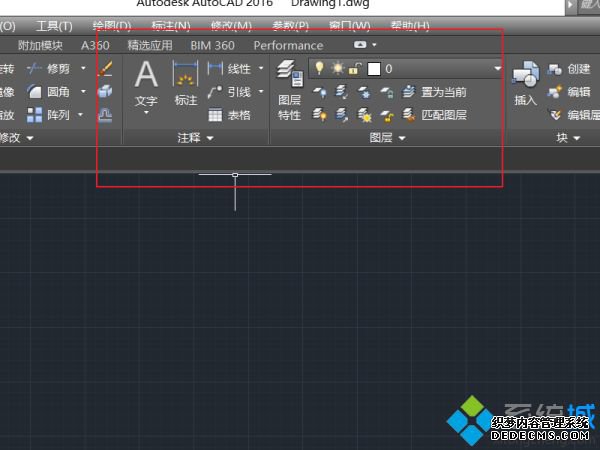
Task: Open the Modify 修改(M) menu
Action: coord(231,26)
